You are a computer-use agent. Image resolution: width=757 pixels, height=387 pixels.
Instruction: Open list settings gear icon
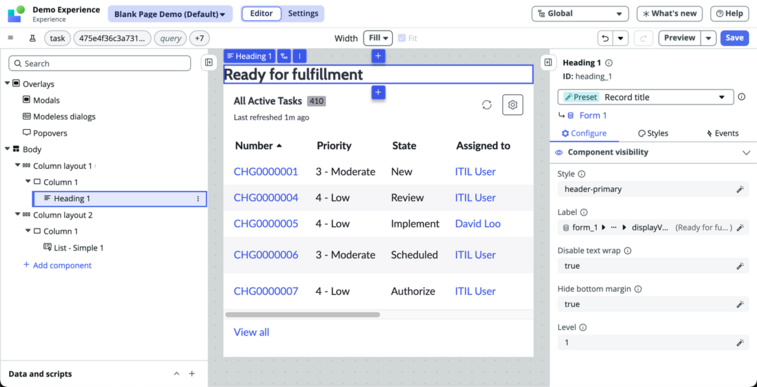tap(513, 105)
